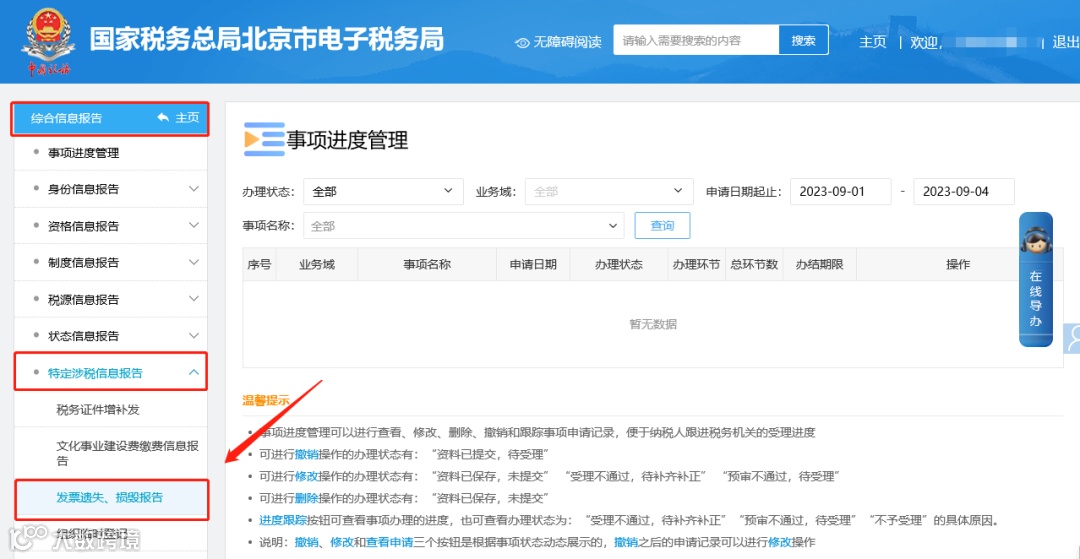The width and height of the screenshot is (1080, 559).
Task: Click the site title 国家税务总局北京市电子税务局
Action: click(x=267, y=40)
